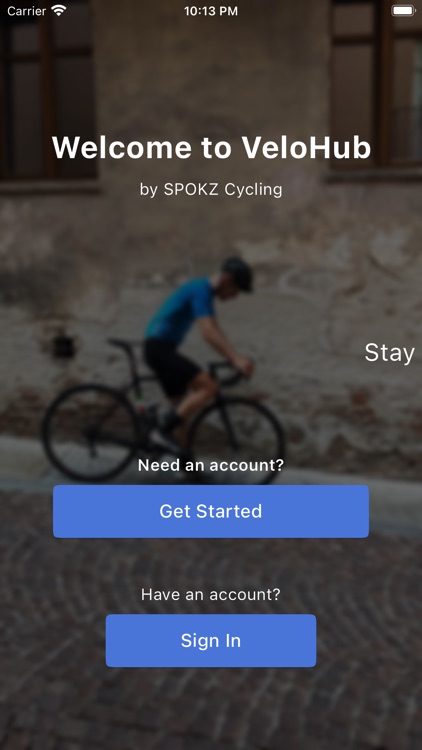Tap the Sign In button
The height and width of the screenshot is (750, 422).
[211, 640]
